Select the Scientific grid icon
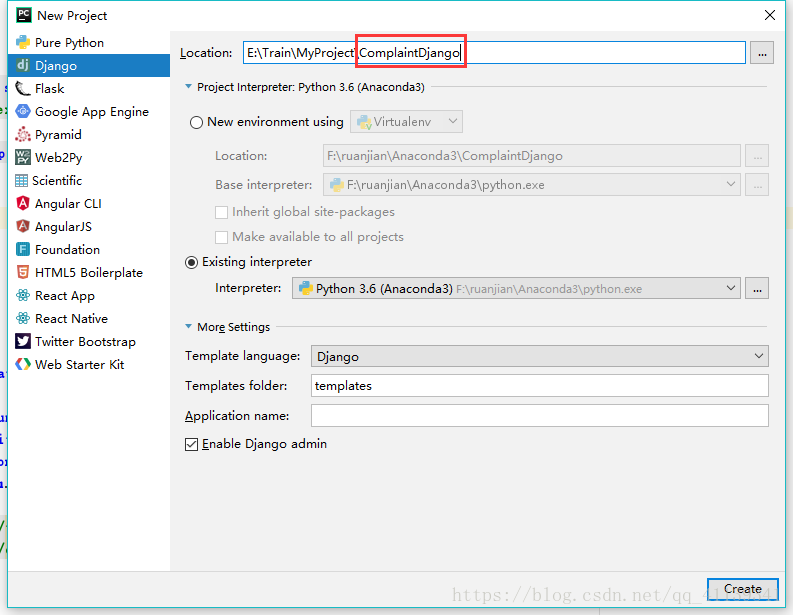This screenshot has height=615, width=793. coord(21,181)
